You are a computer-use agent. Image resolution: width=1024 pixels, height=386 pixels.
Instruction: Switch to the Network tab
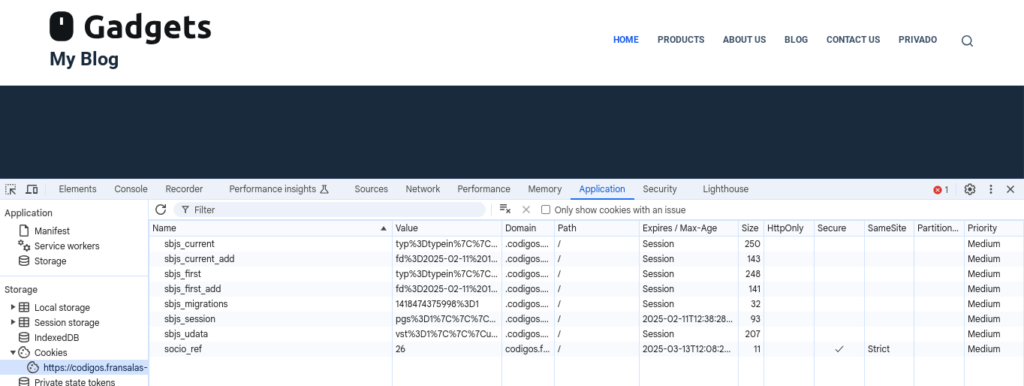point(423,189)
